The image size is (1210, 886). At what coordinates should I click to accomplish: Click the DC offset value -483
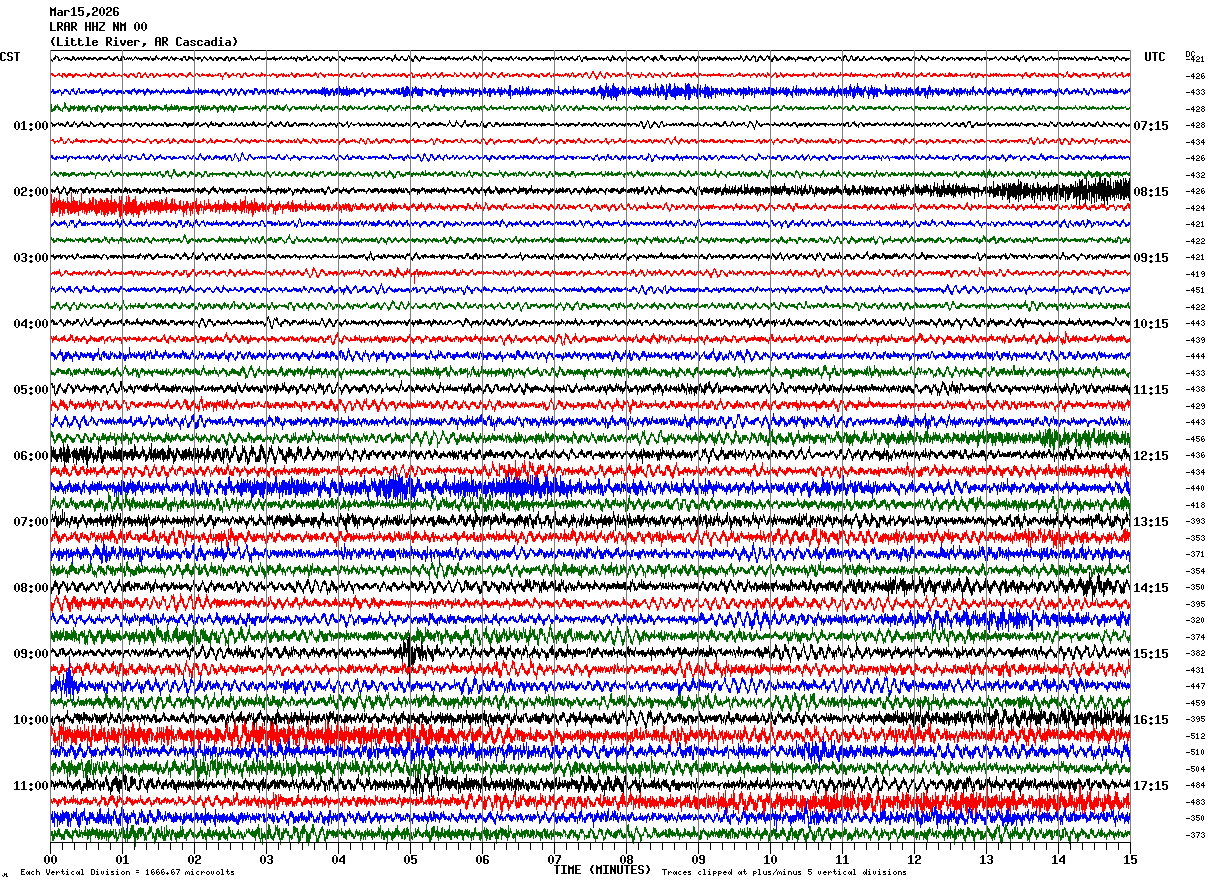1196,802
